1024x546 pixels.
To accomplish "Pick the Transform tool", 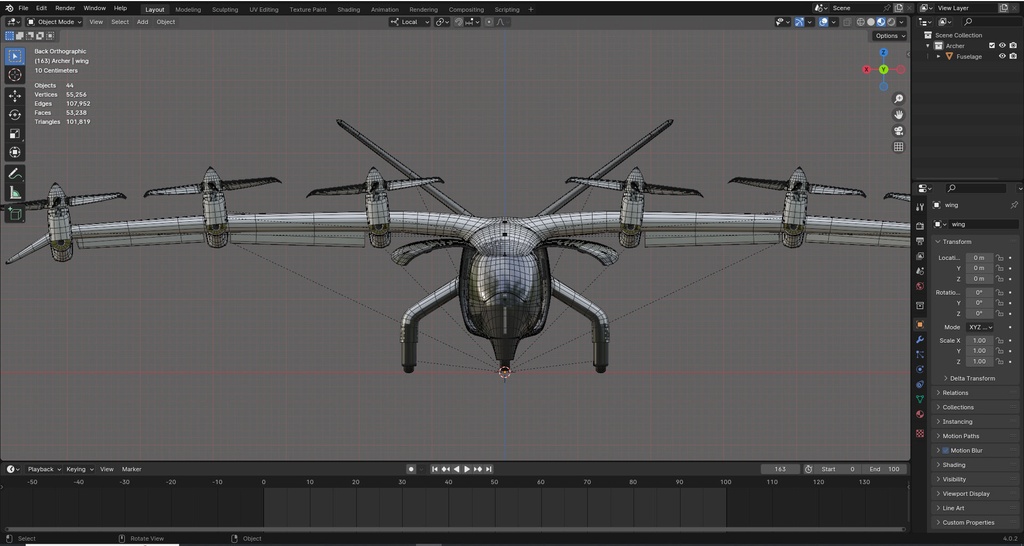I will coord(15,152).
